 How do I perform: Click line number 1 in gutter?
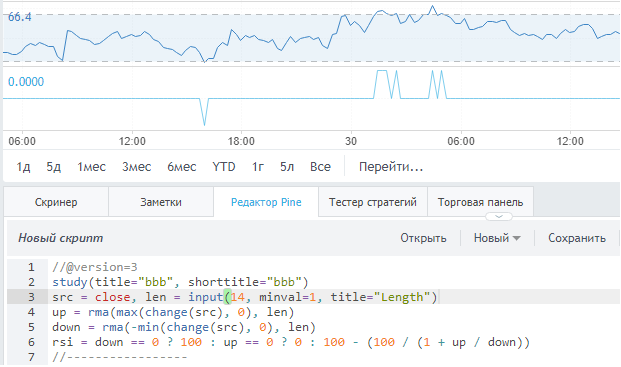(x=31, y=267)
